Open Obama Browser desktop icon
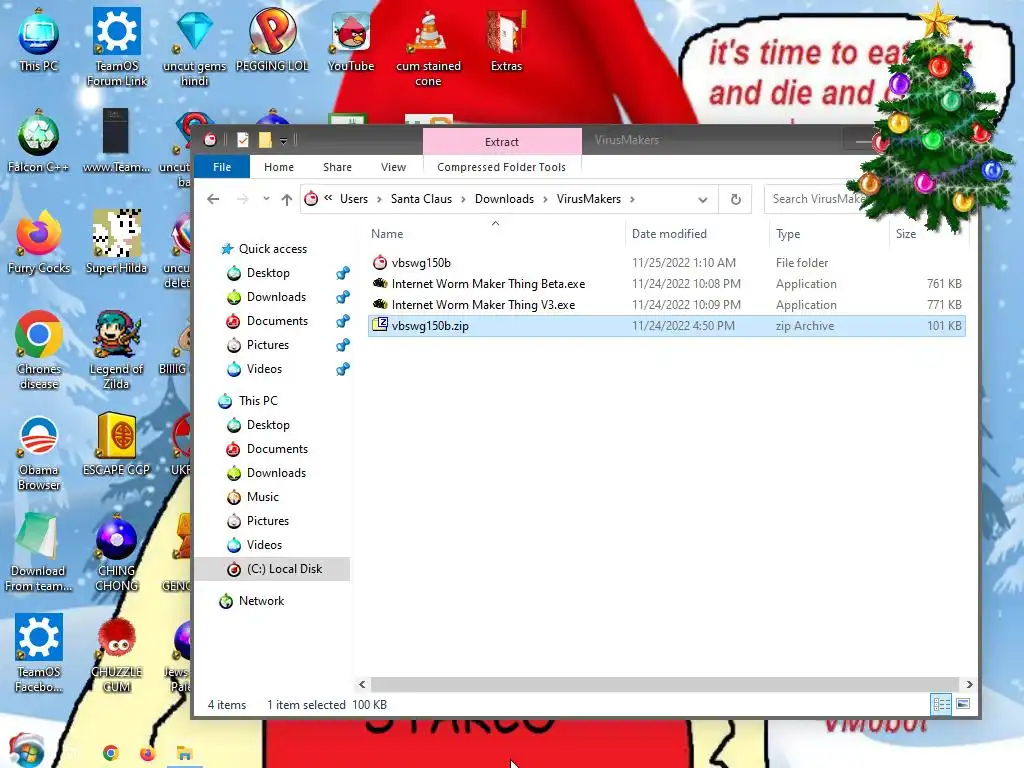 (39, 452)
